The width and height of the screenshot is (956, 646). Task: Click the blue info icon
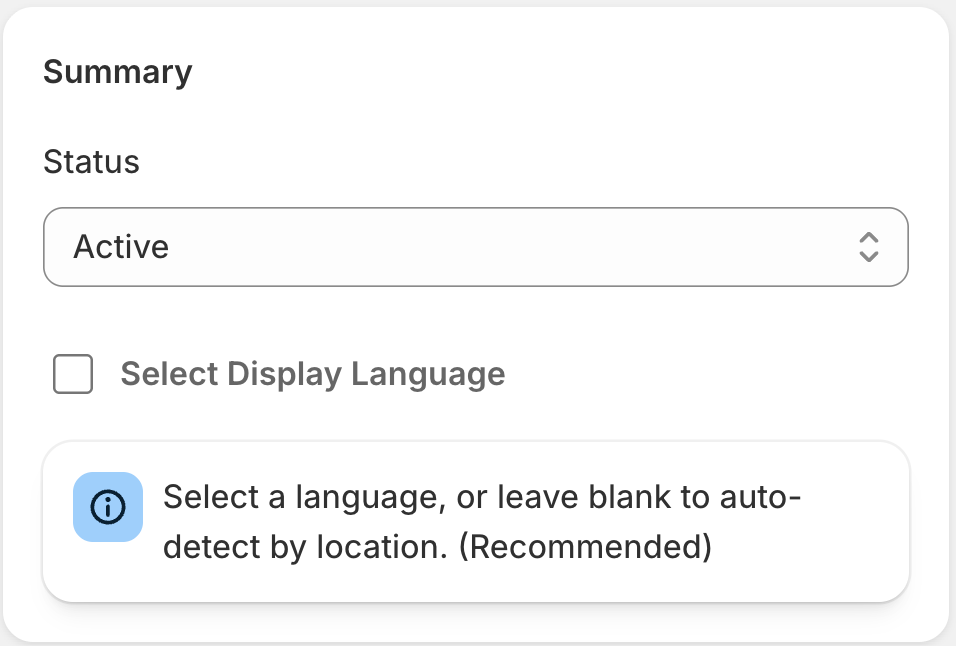tap(108, 507)
